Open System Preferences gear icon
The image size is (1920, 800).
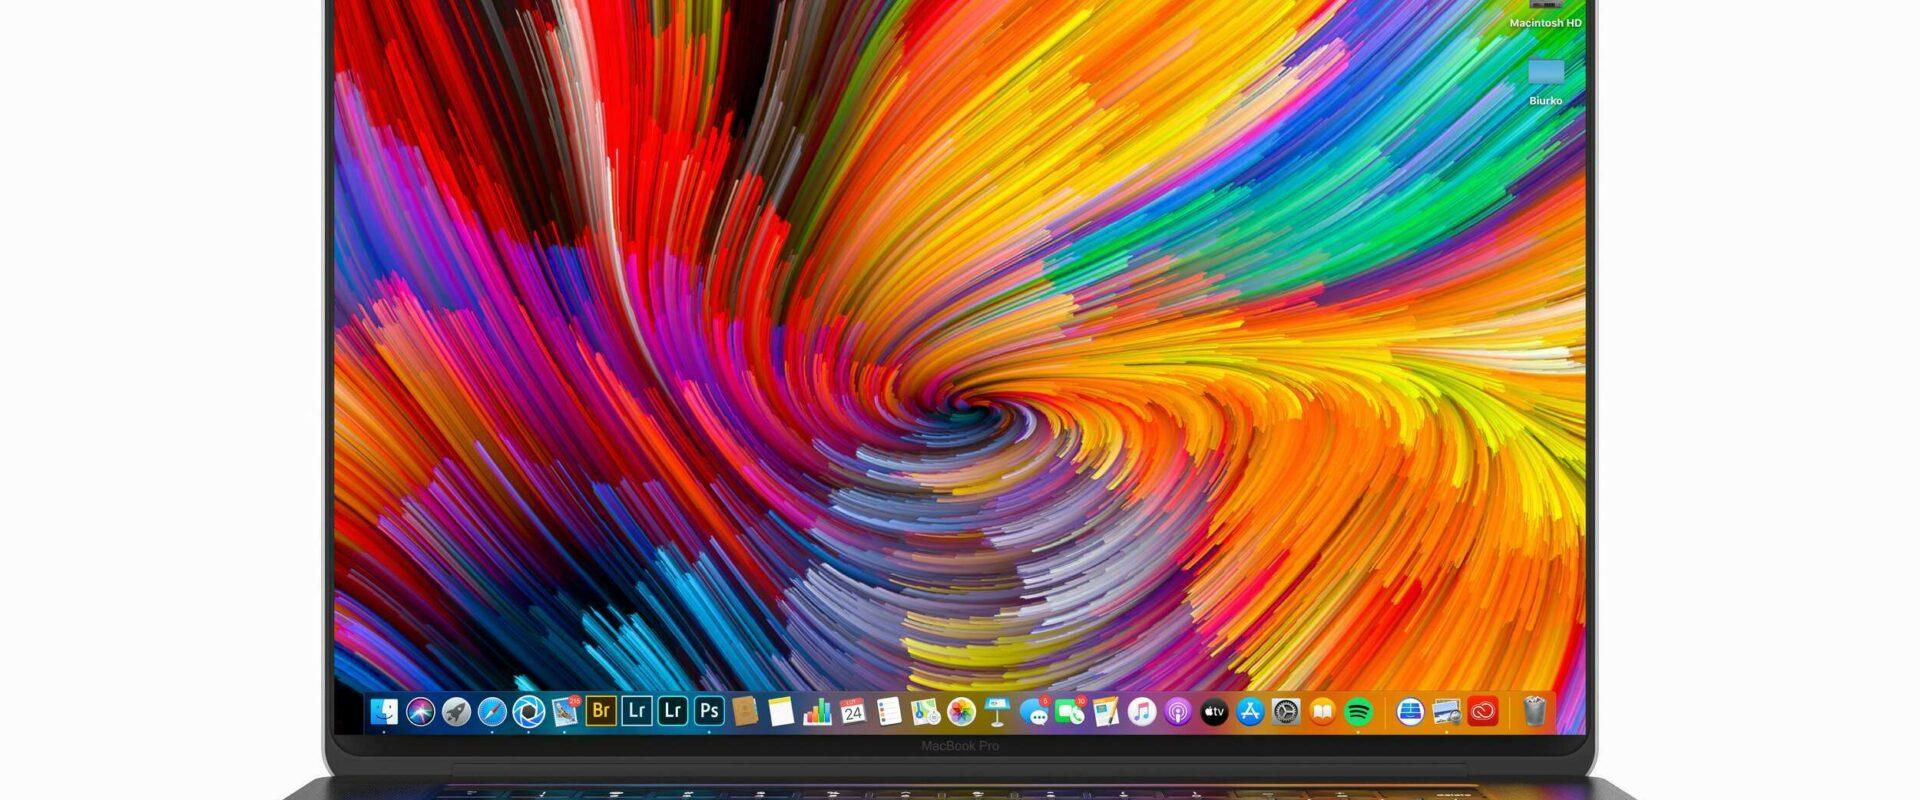point(1286,711)
